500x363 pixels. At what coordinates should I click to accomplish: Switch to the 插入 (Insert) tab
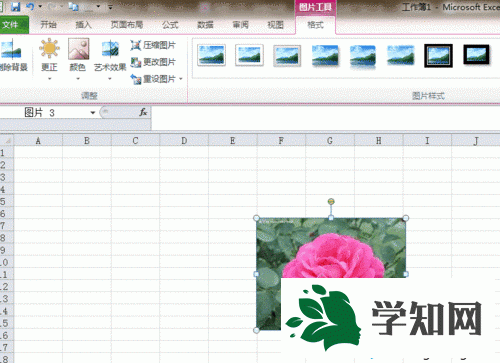click(83, 25)
